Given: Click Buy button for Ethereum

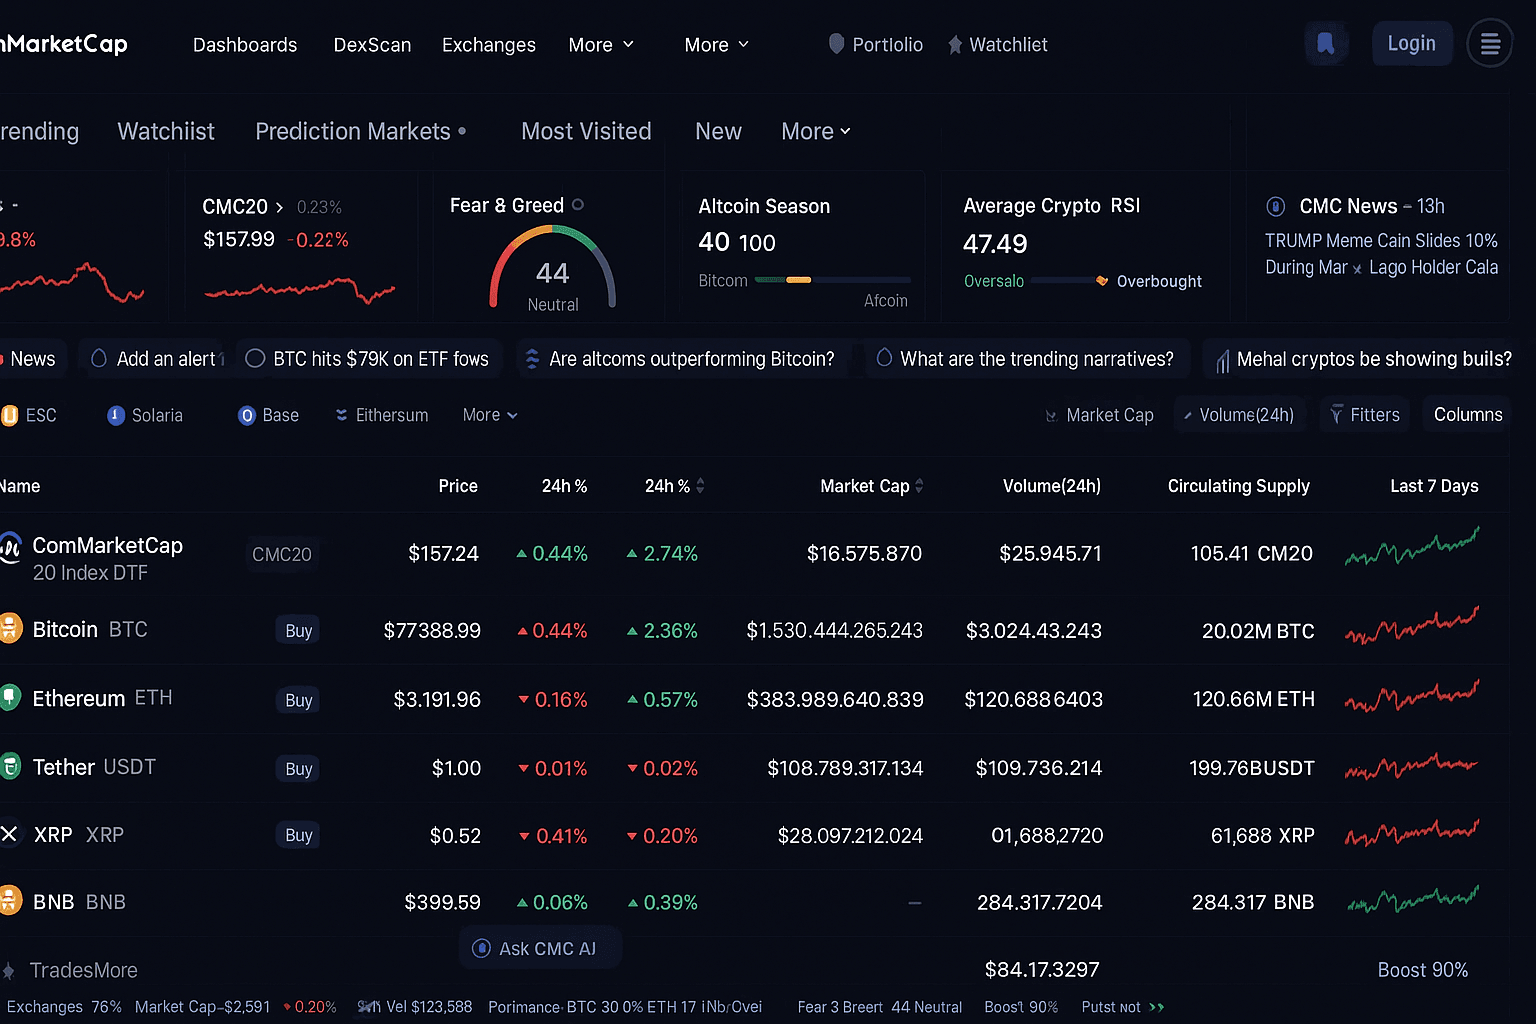Looking at the screenshot, I should [x=298, y=700].
